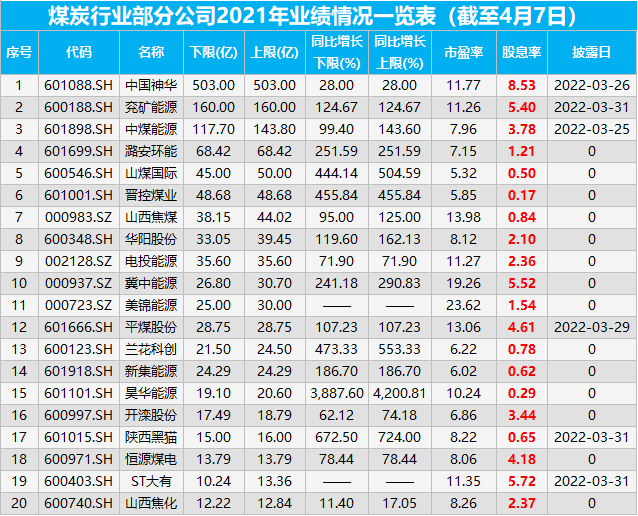
Task: Select stock code 601088.SH
Action: (x=79, y=85)
